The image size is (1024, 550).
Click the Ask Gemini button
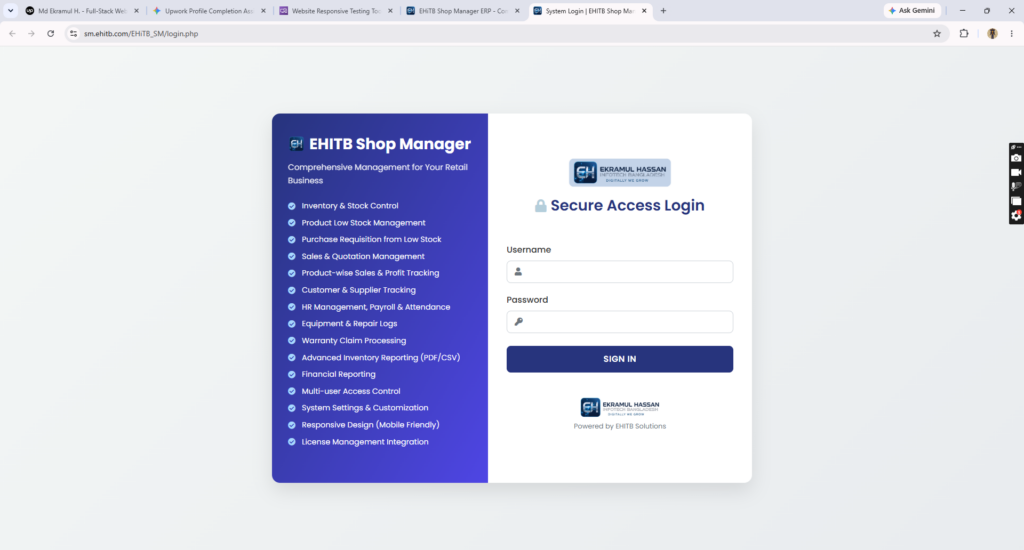tap(912, 10)
